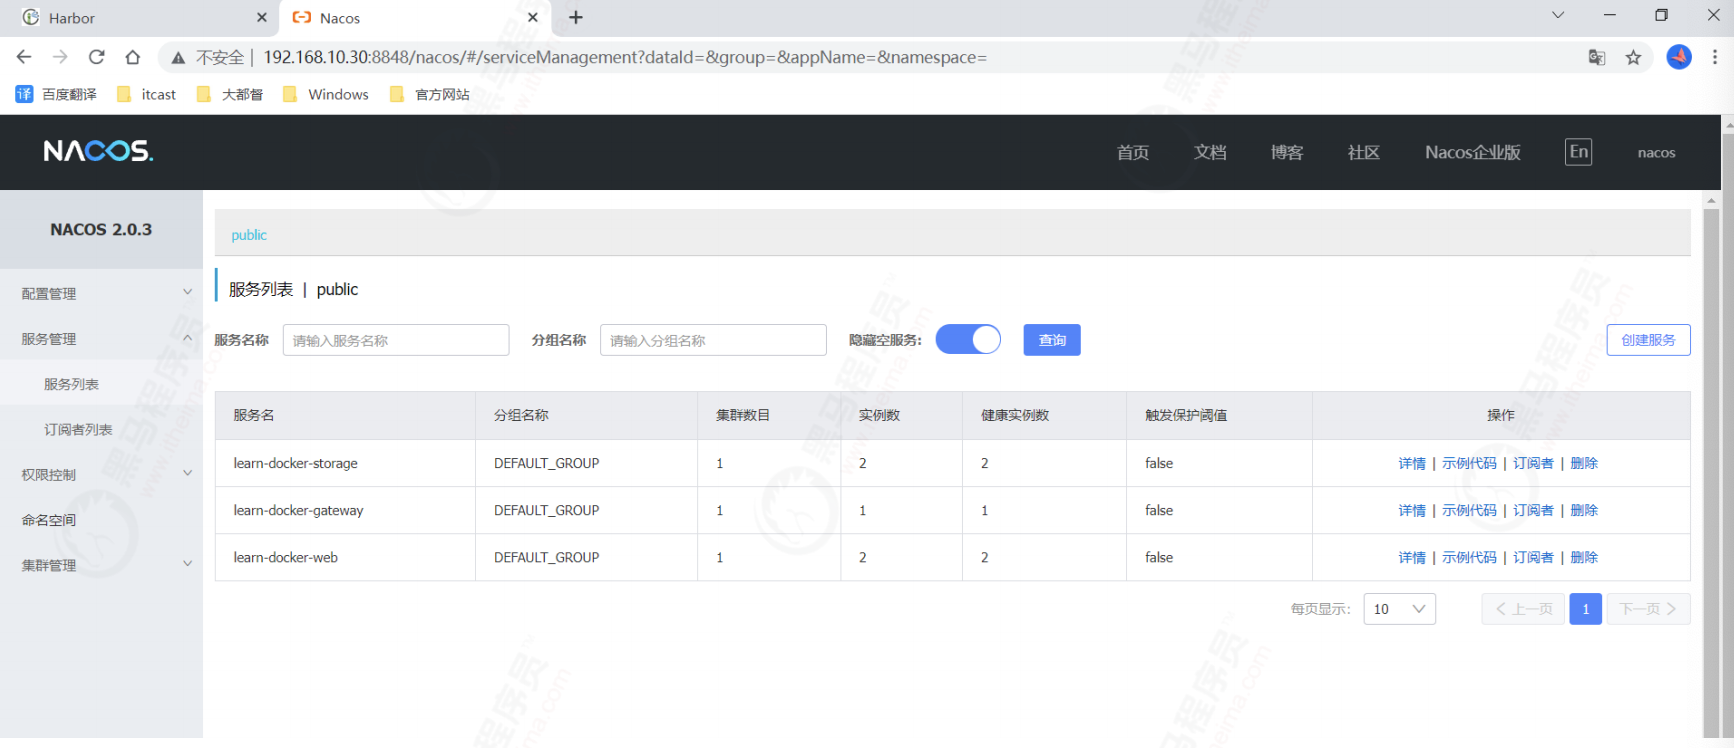The width and height of the screenshot is (1734, 748).
Task: Select 服务列表 in sidebar
Action: [x=101, y=384]
